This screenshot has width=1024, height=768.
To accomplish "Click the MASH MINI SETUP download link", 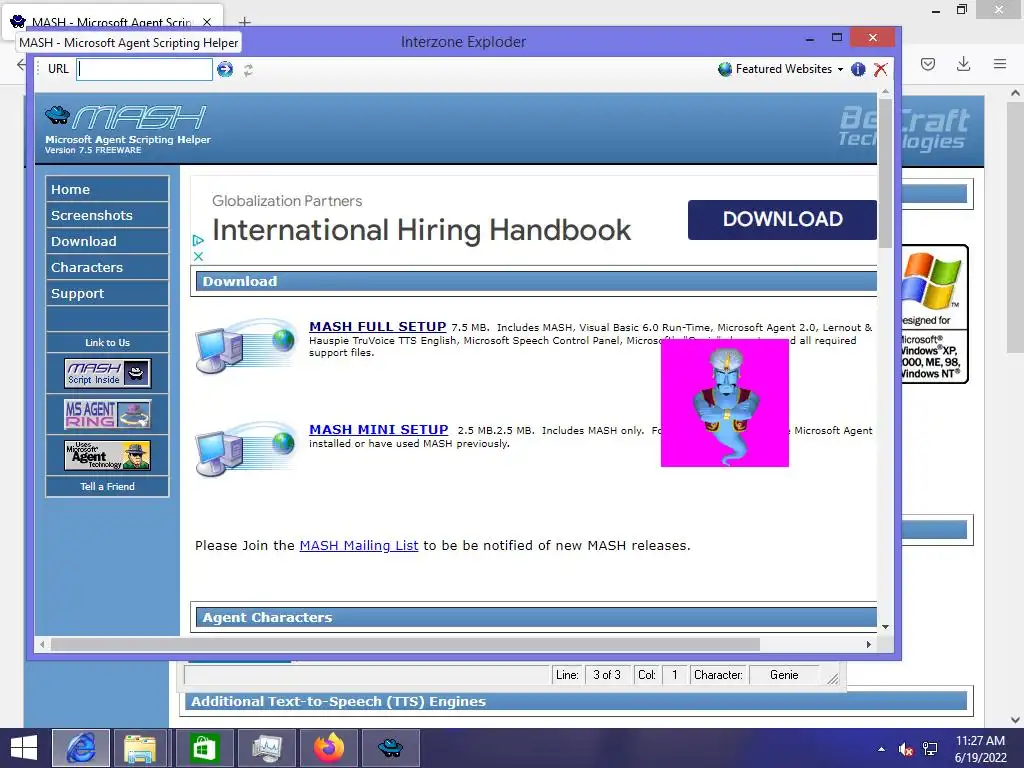I will (x=379, y=430).
